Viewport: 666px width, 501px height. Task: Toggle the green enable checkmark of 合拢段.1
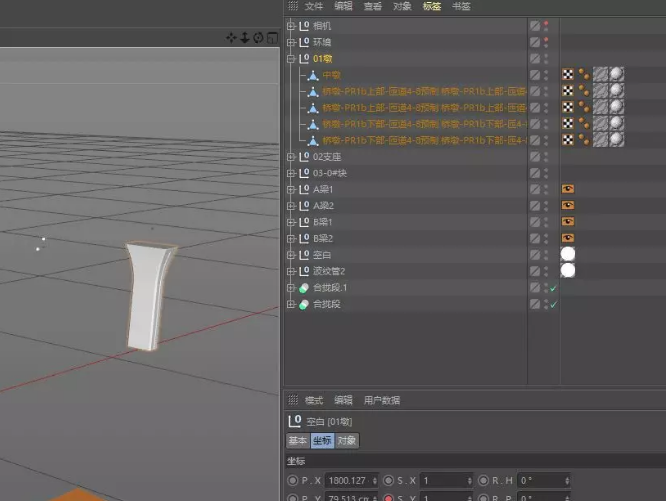tap(553, 289)
